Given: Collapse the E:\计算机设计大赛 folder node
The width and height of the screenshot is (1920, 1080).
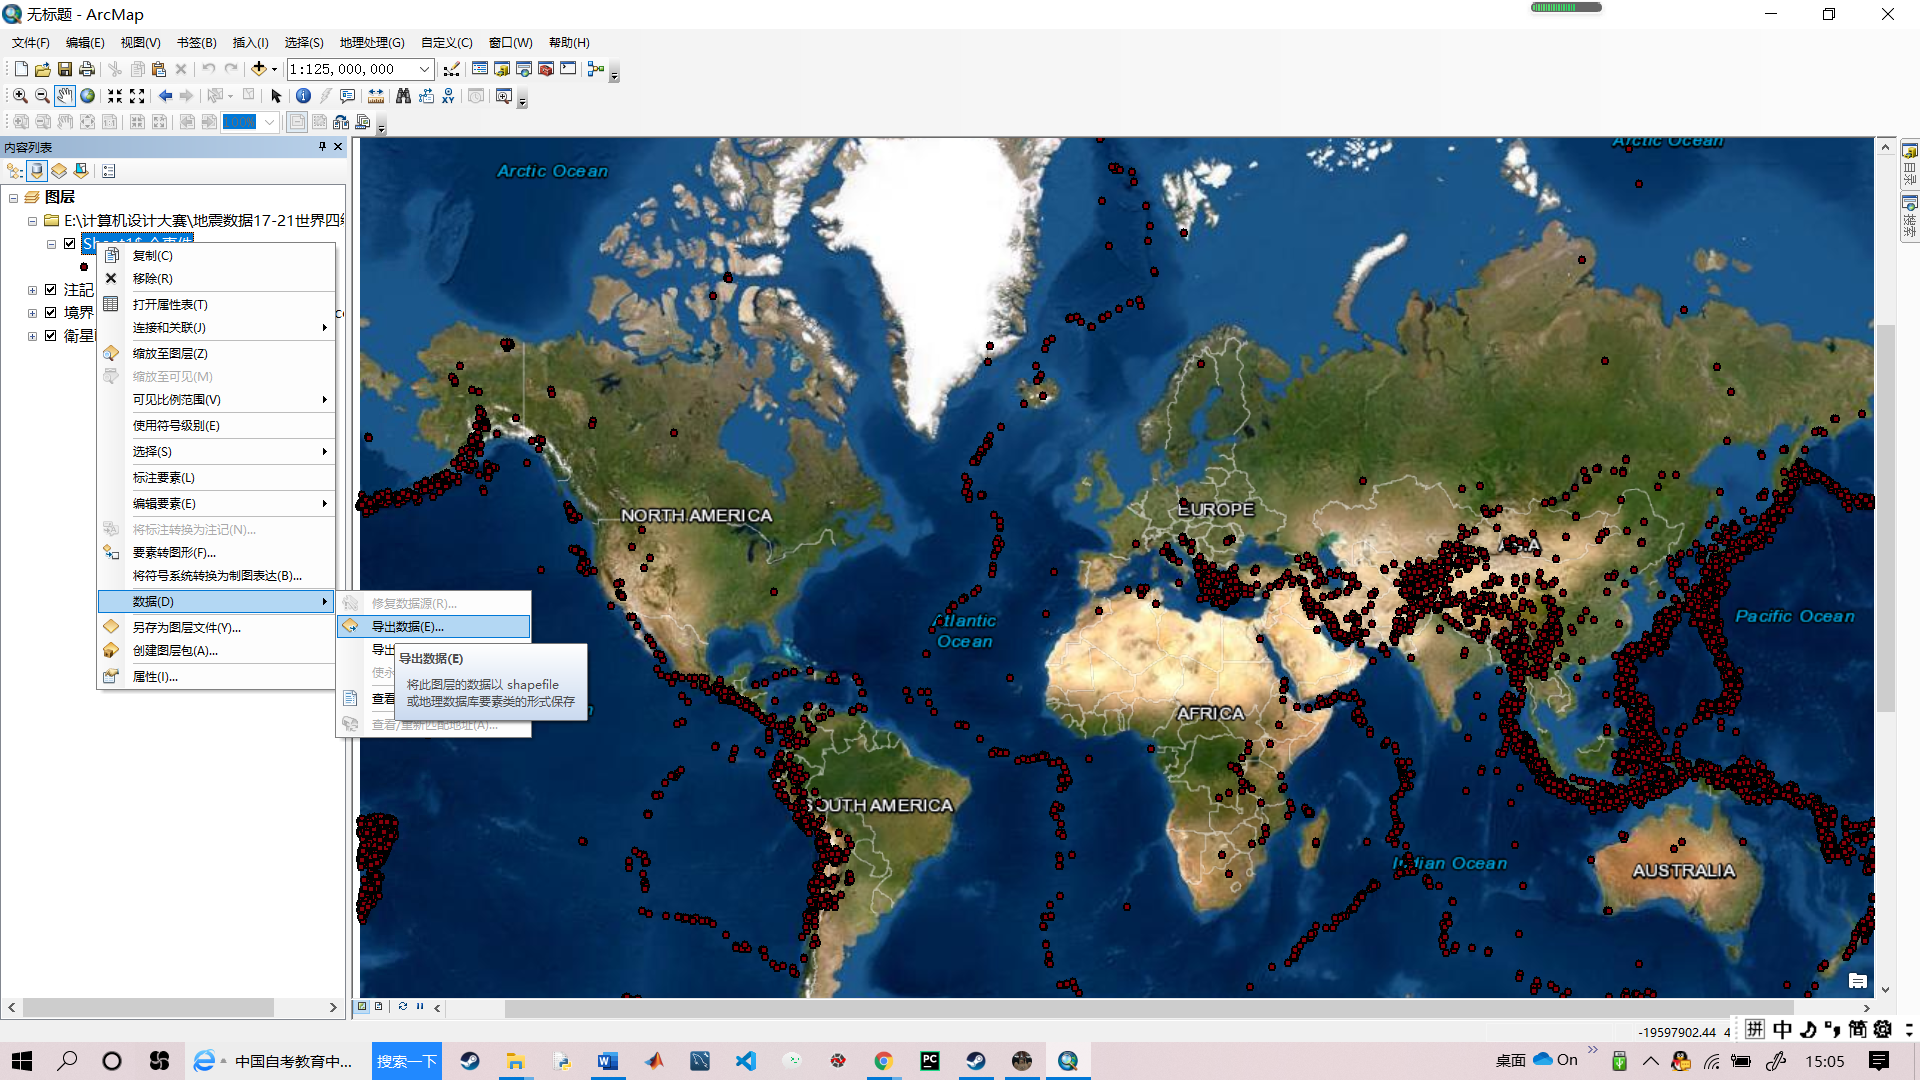Looking at the screenshot, I should point(32,221).
